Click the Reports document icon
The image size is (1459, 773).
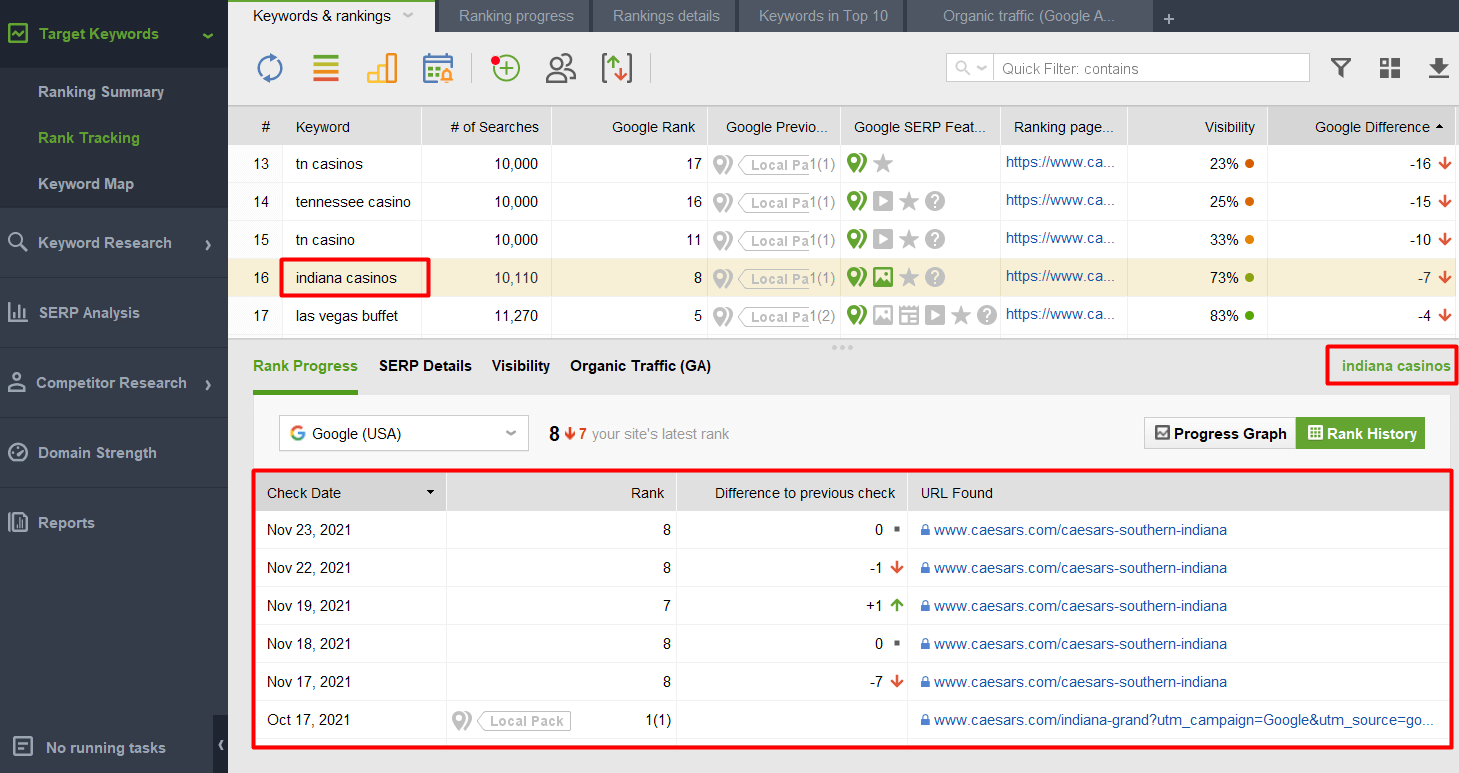[x=17, y=522]
